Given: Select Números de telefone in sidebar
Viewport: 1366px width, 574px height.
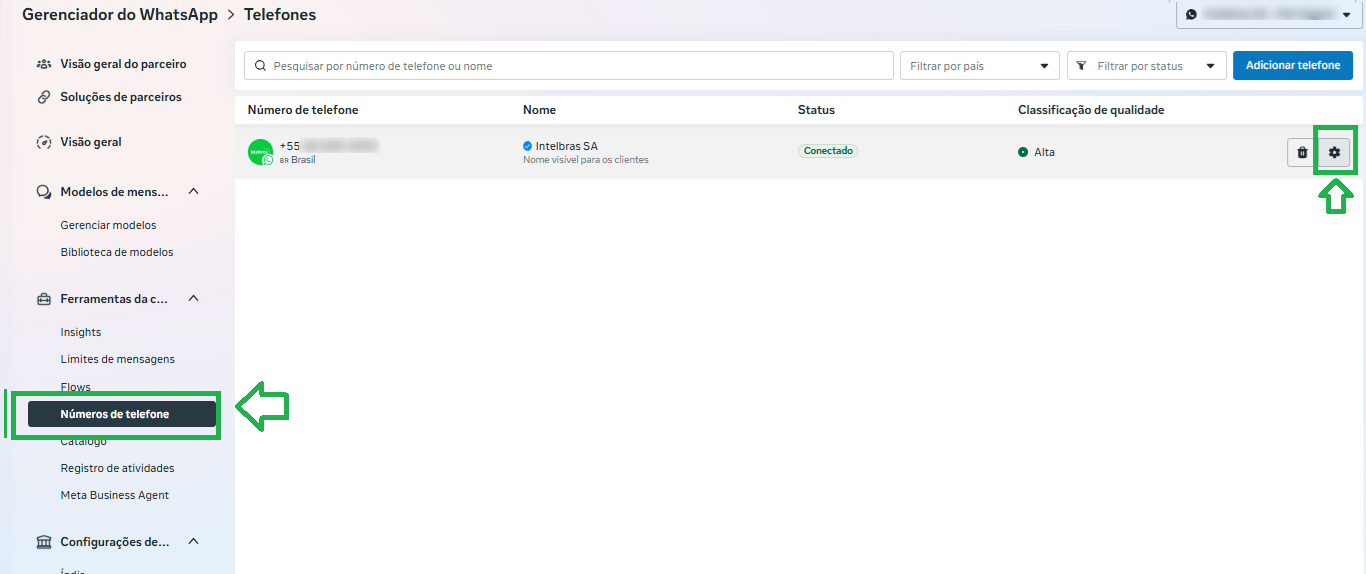Looking at the screenshot, I should 122,414.
